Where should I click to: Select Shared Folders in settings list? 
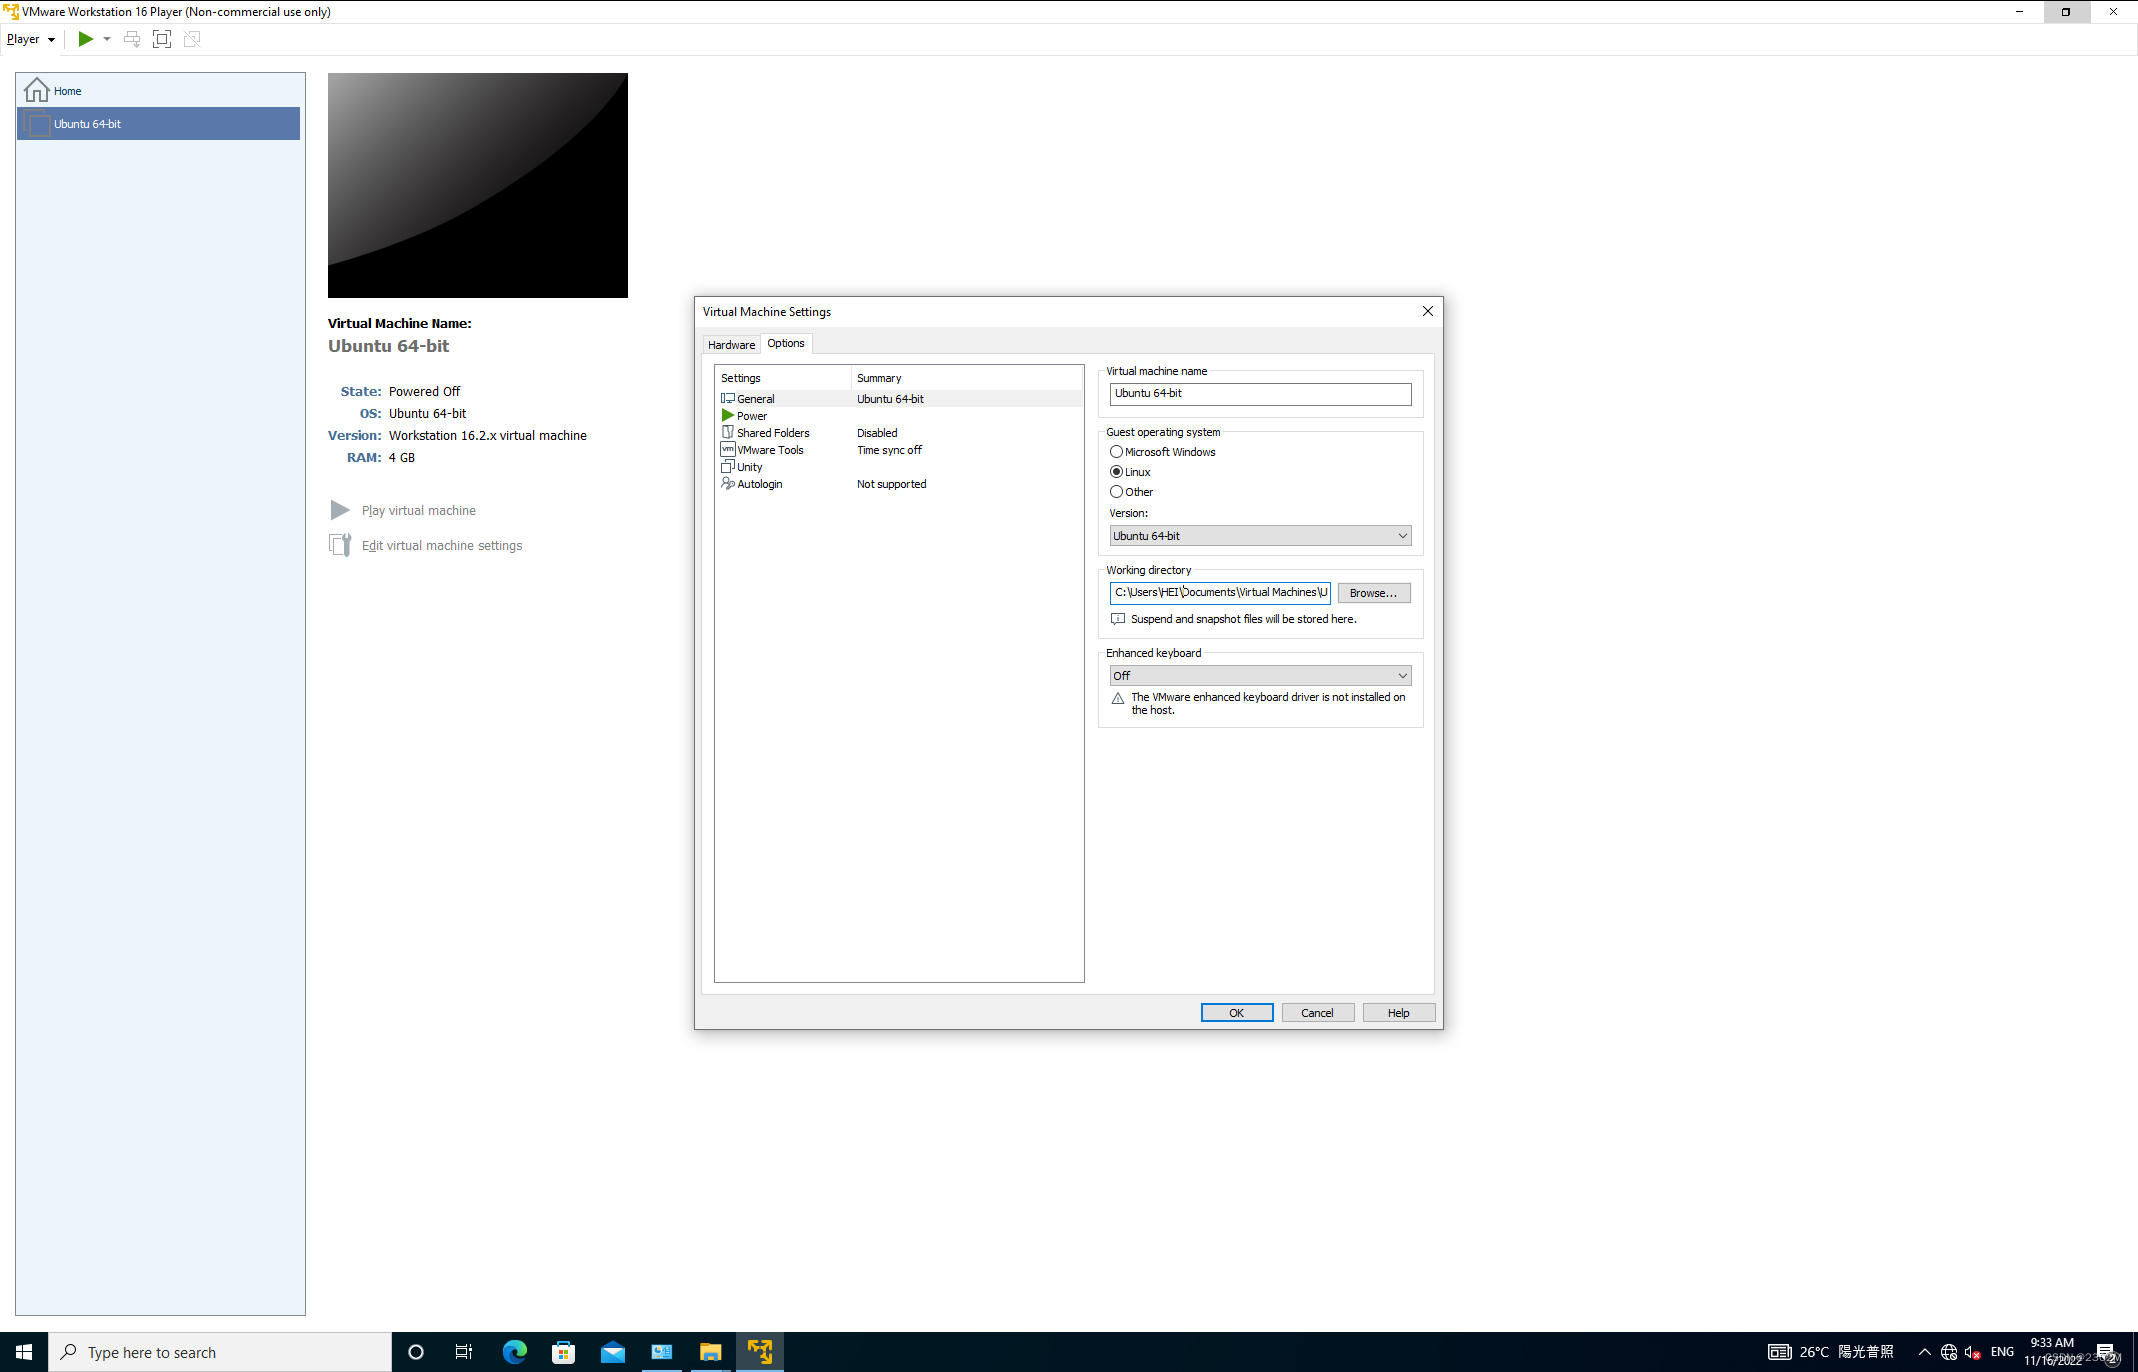coord(772,433)
